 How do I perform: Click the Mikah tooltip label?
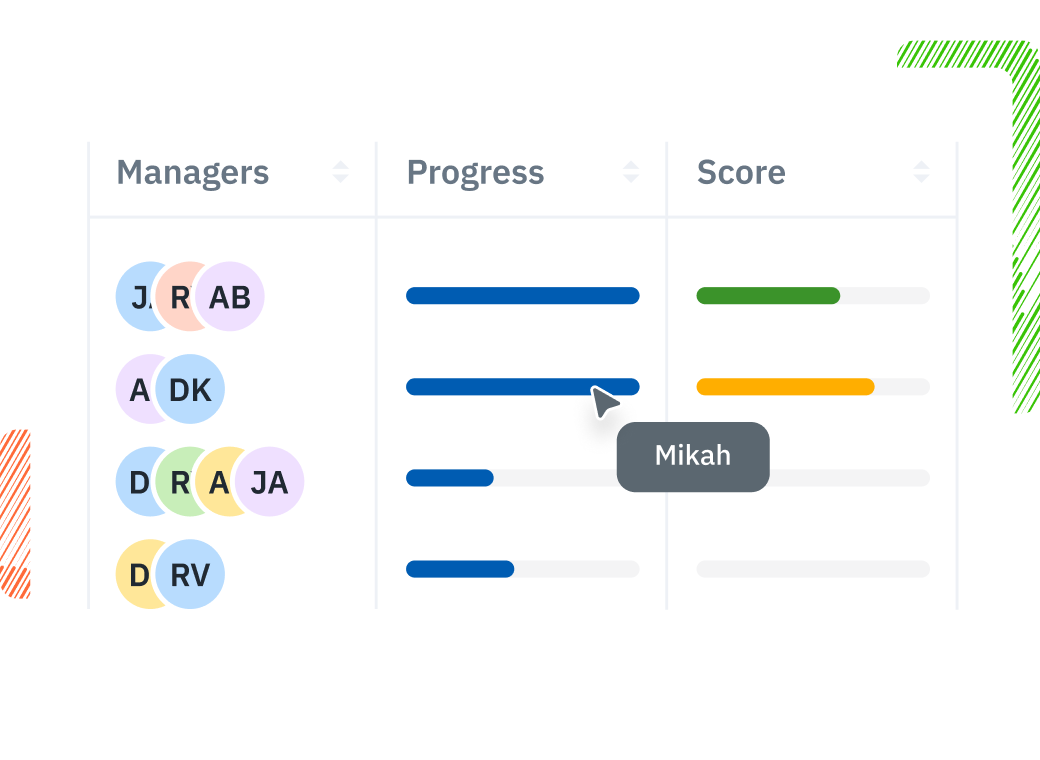click(x=693, y=457)
